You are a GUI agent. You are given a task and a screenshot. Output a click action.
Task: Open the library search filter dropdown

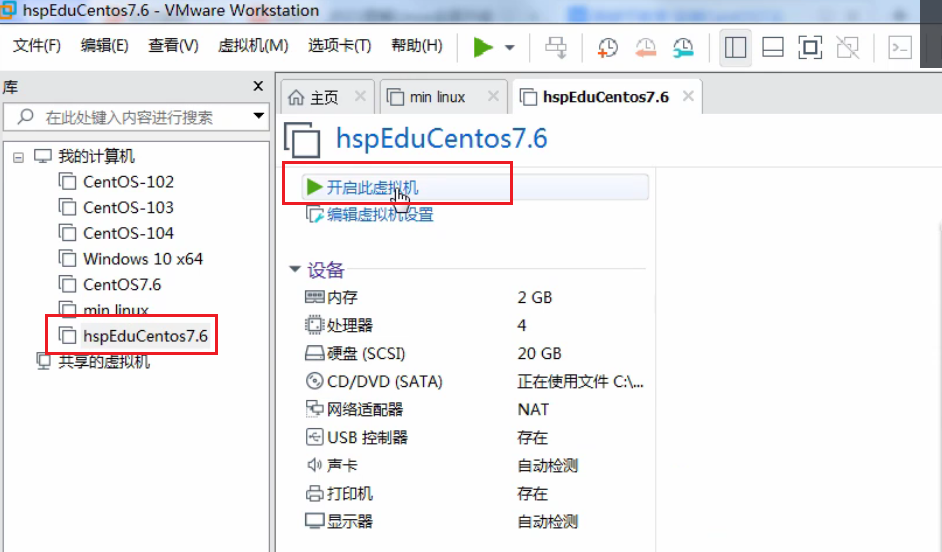pyautogui.click(x=259, y=115)
